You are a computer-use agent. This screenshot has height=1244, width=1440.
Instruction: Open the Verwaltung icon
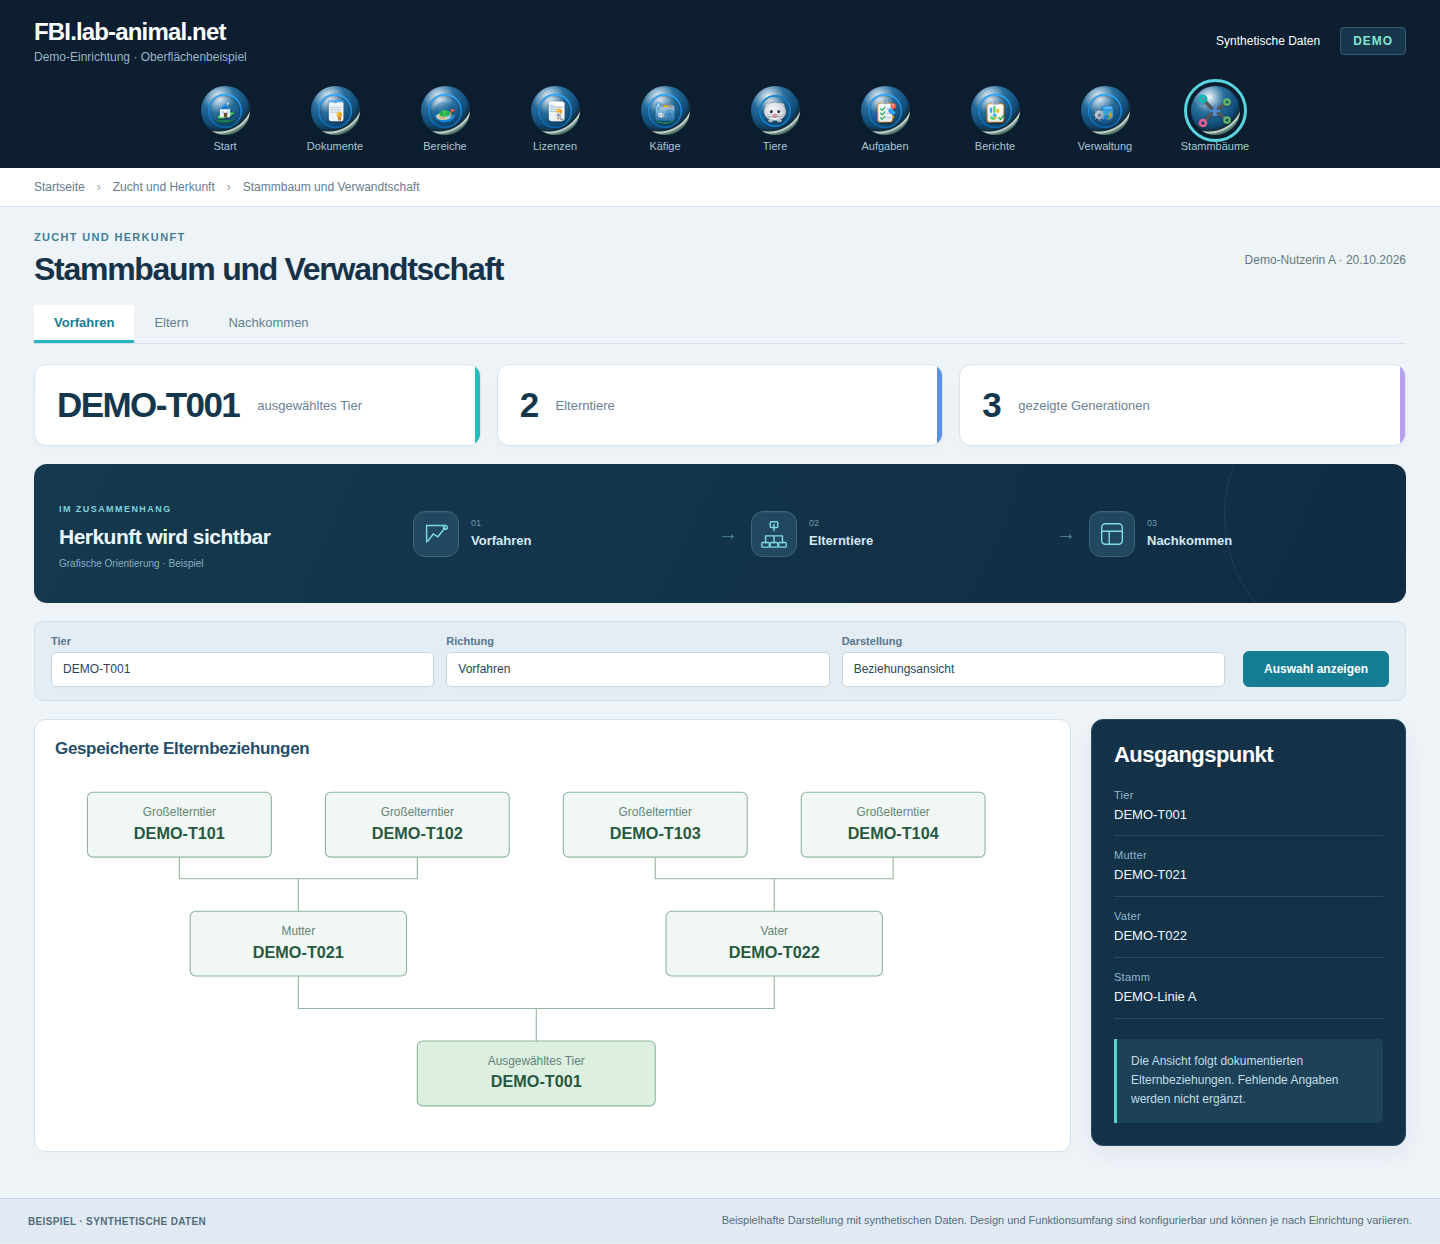1105,111
